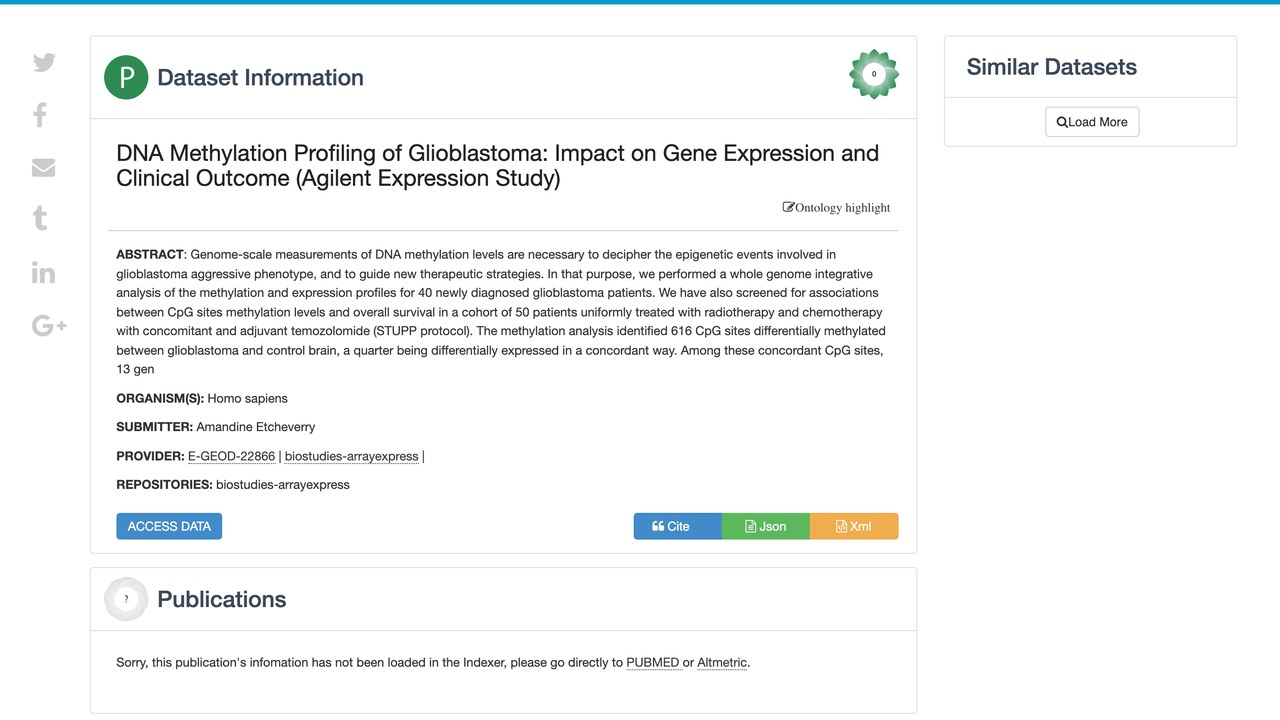Click the Cite button

(x=677, y=526)
